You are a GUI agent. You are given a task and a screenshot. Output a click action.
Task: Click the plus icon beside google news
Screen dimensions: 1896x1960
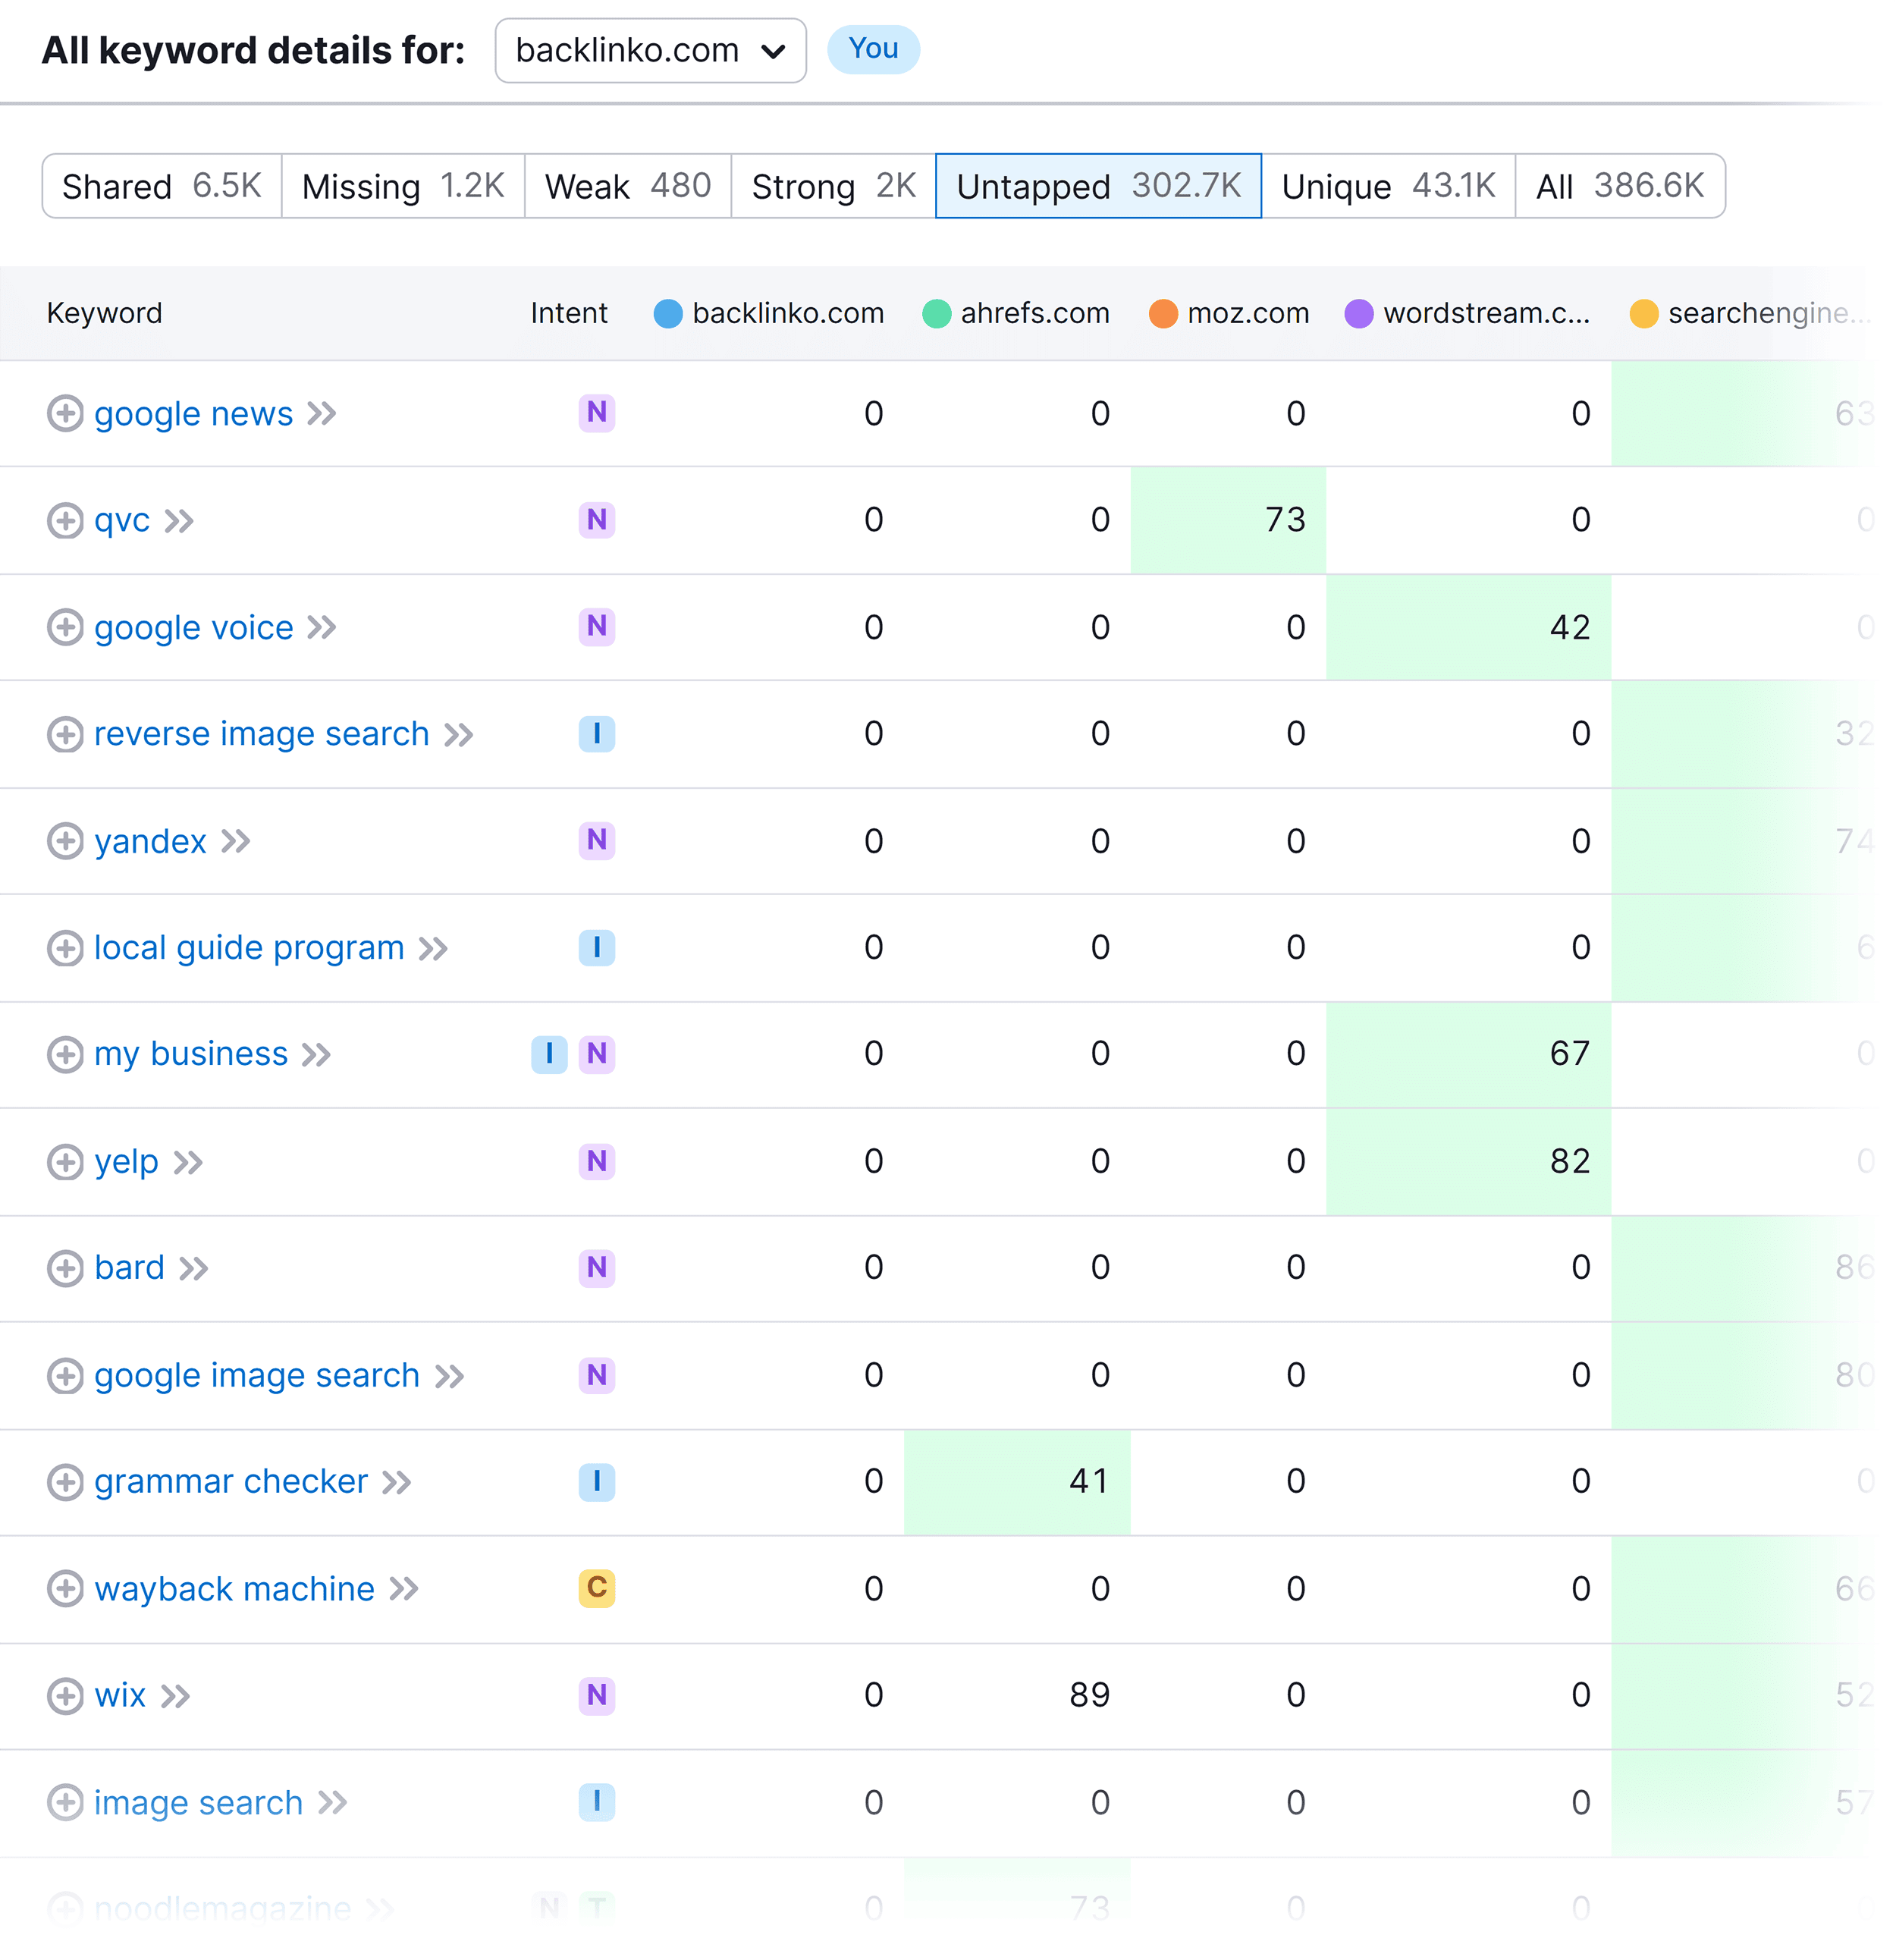pos(65,414)
